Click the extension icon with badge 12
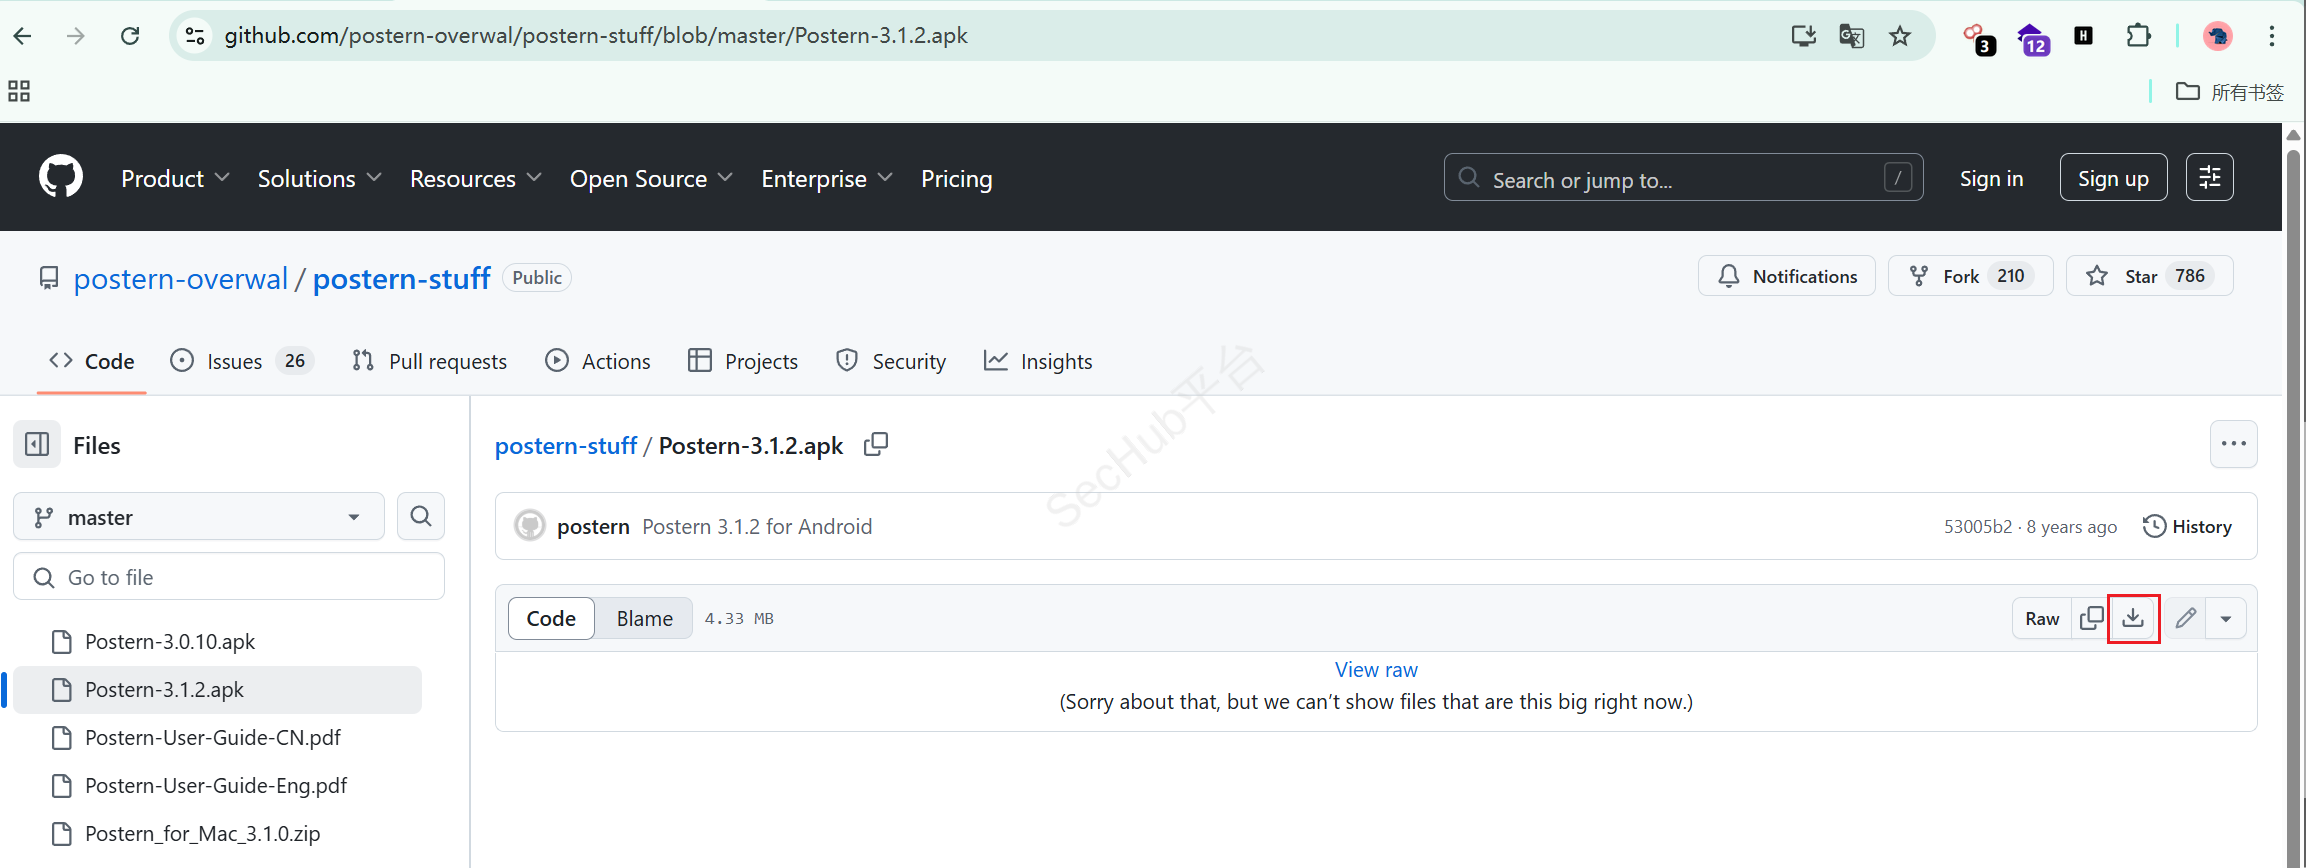The width and height of the screenshot is (2306, 868). 2033,39
